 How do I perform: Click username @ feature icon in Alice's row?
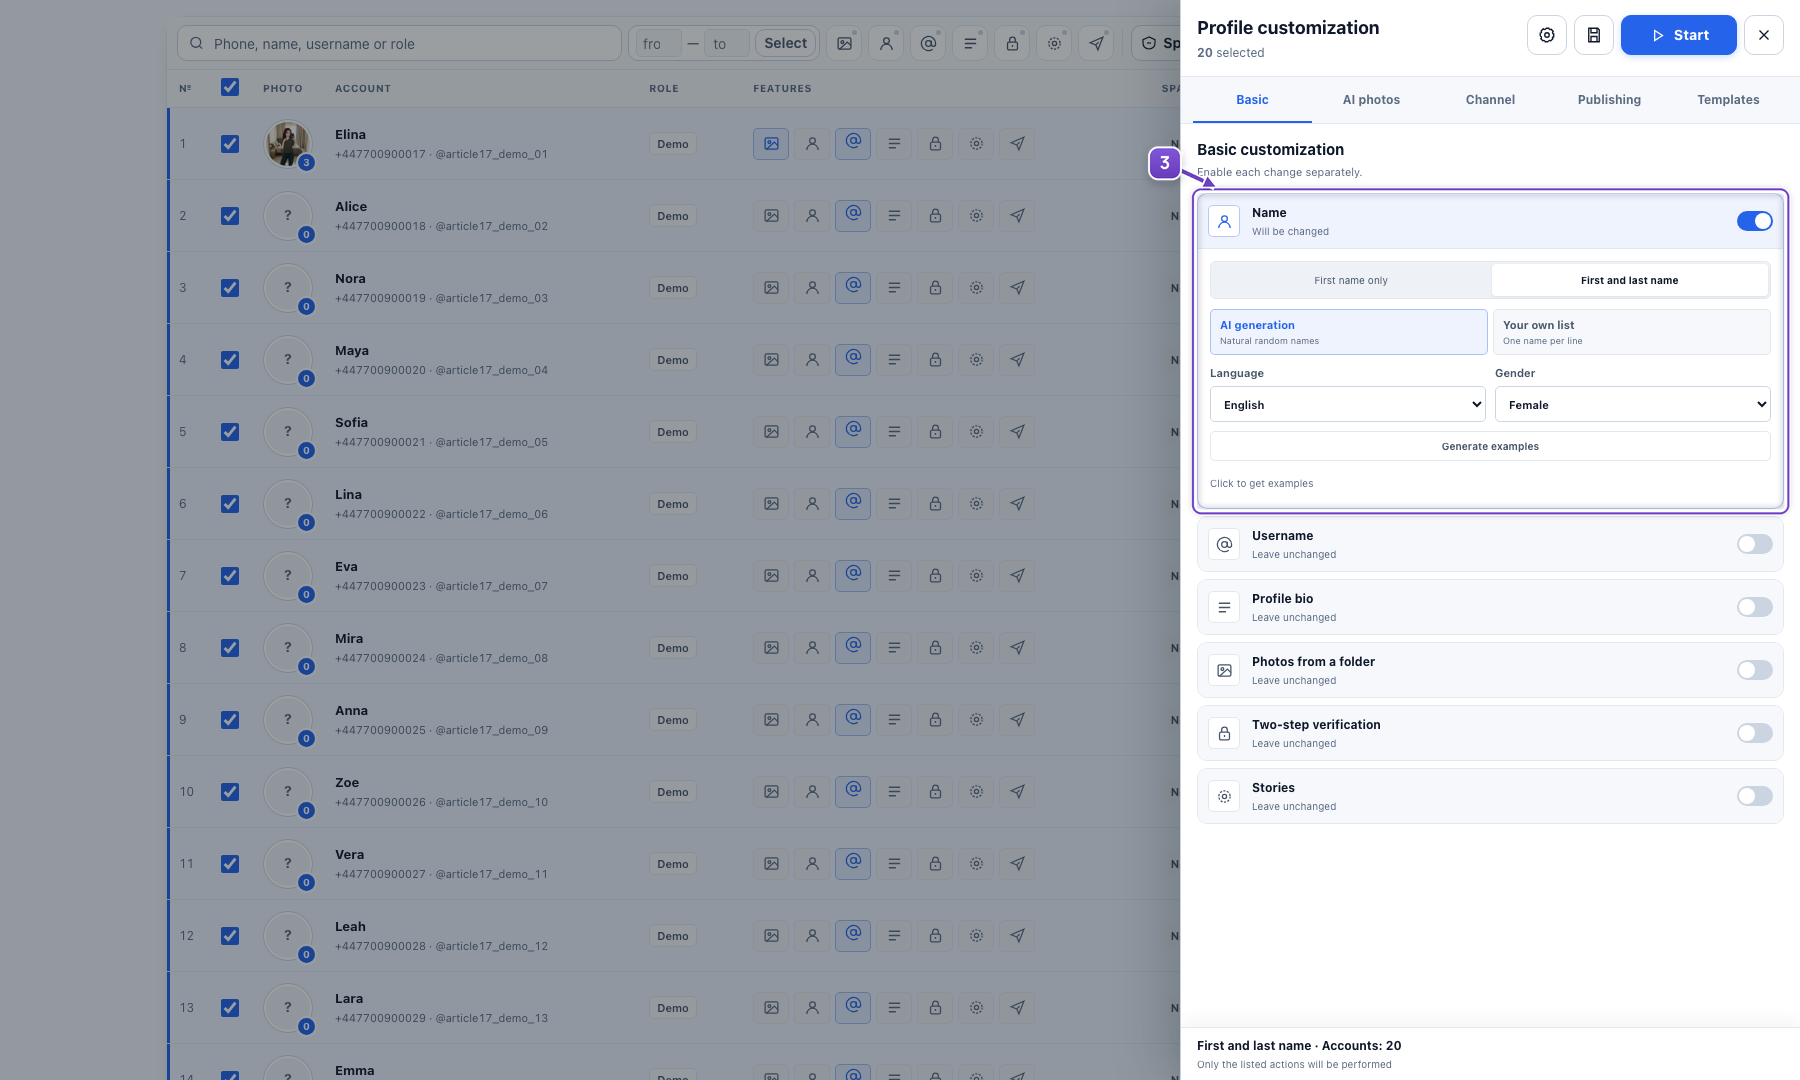(853, 215)
